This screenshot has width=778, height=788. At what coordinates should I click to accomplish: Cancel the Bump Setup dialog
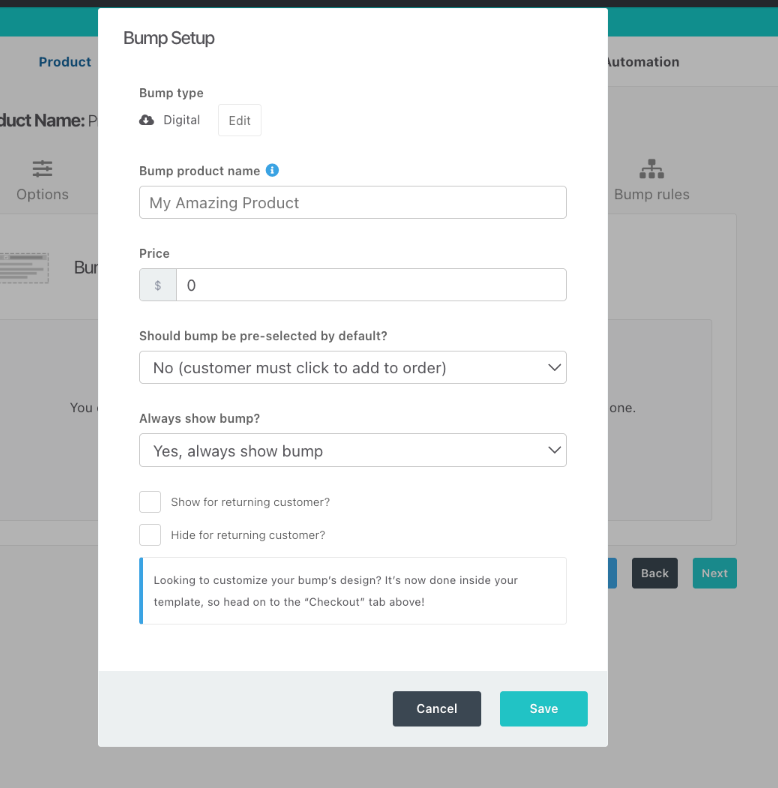[x=436, y=709]
